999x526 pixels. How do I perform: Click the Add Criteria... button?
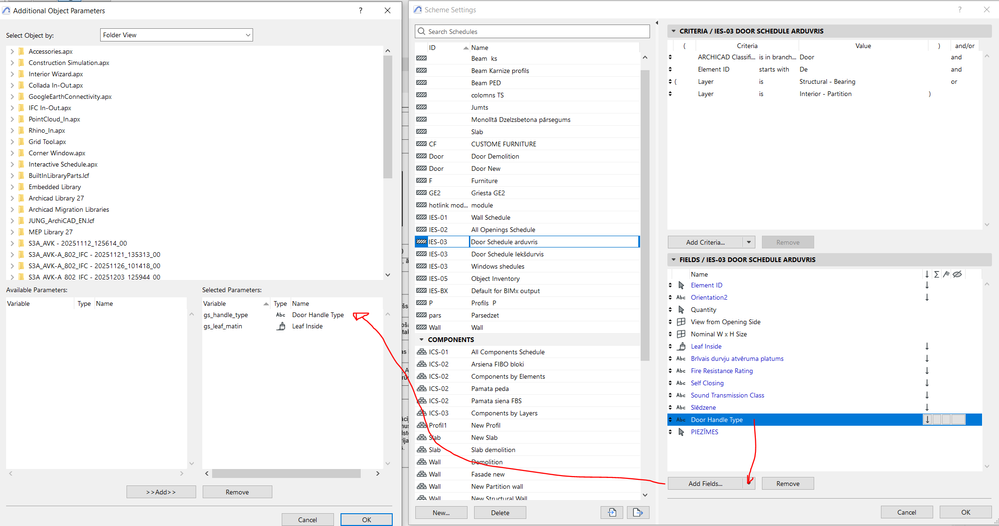705,242
